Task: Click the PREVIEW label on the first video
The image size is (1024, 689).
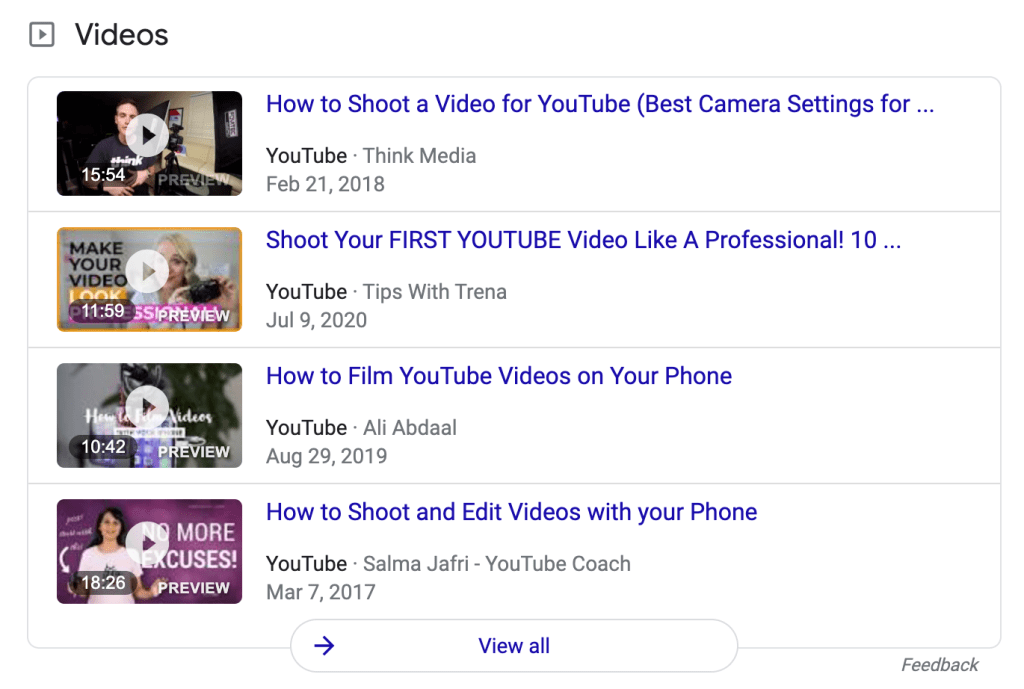Action: click(196, 181)
